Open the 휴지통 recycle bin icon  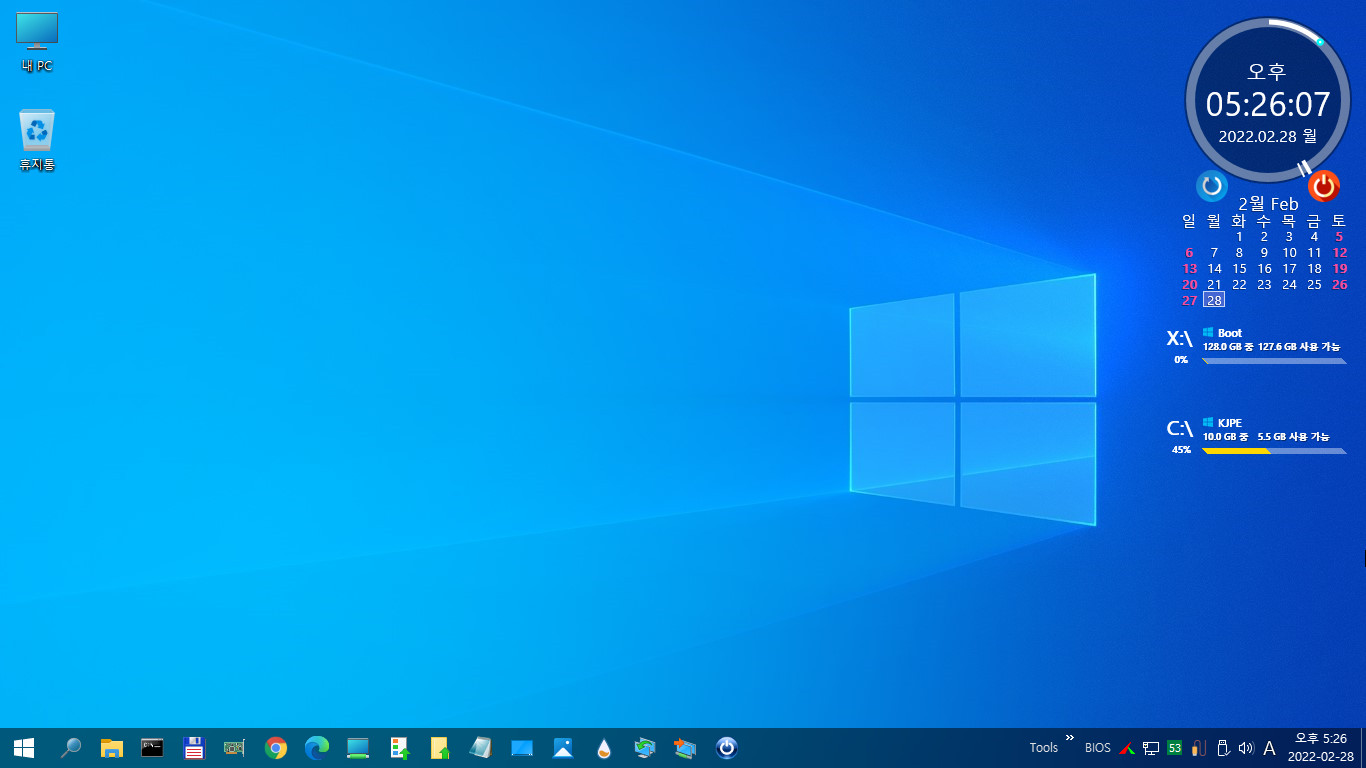[37, 141]
